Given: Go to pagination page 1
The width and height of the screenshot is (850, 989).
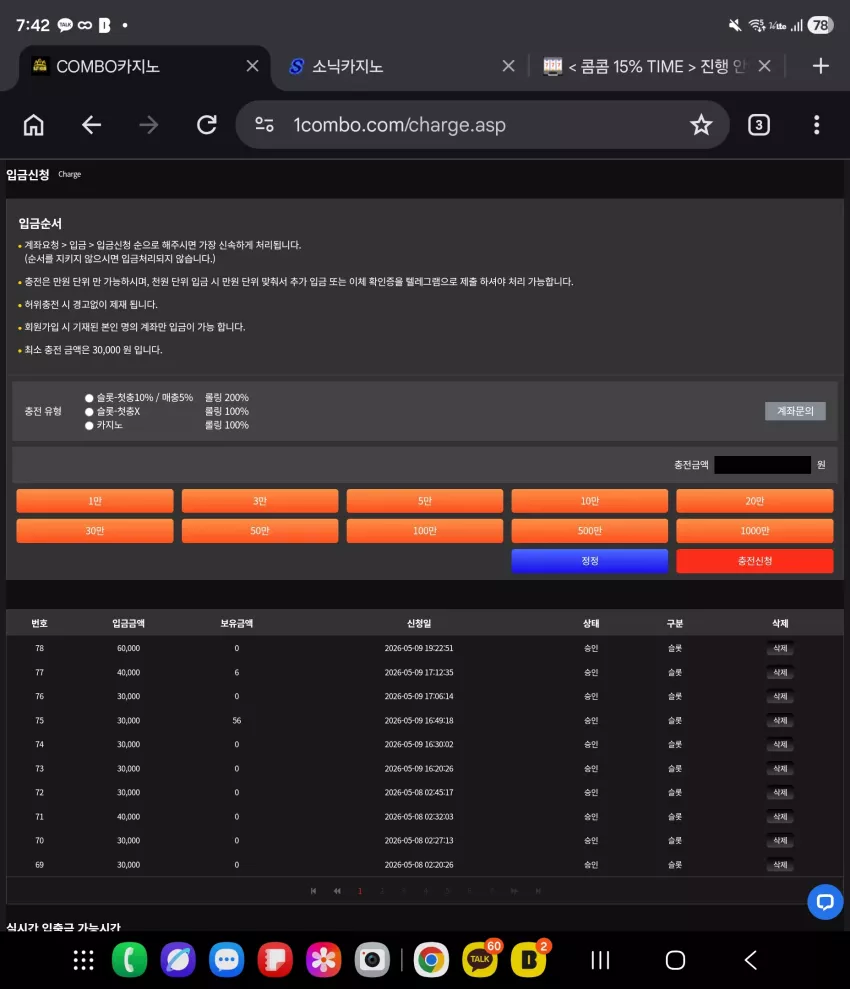Looking at the screenshot, I should (360, 891).
